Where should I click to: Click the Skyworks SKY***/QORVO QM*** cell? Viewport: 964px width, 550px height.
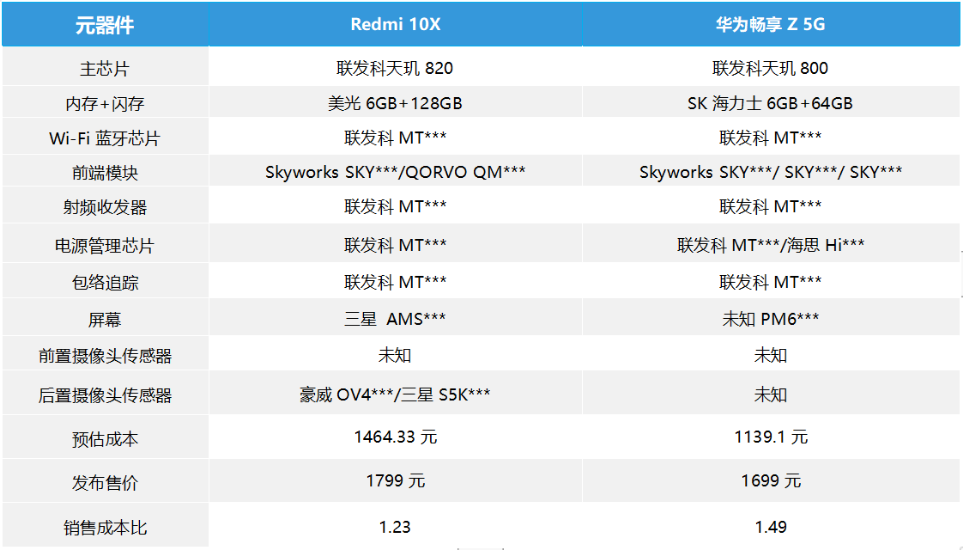coord(395,172)
